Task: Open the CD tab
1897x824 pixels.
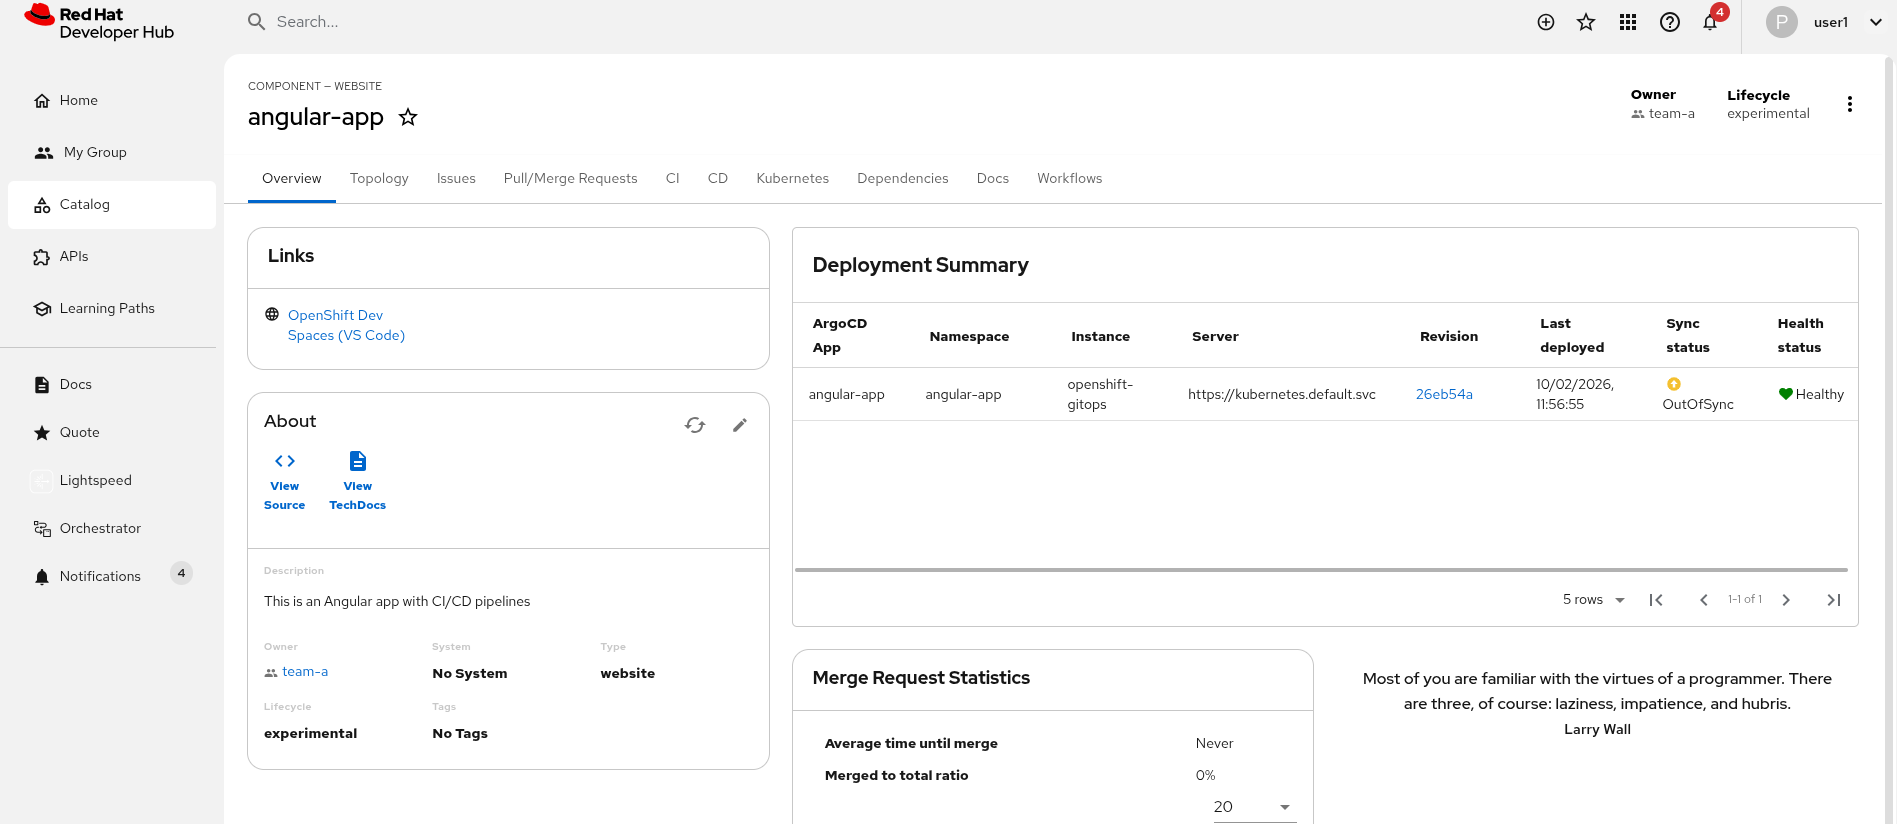Action: tap(718, 178)
